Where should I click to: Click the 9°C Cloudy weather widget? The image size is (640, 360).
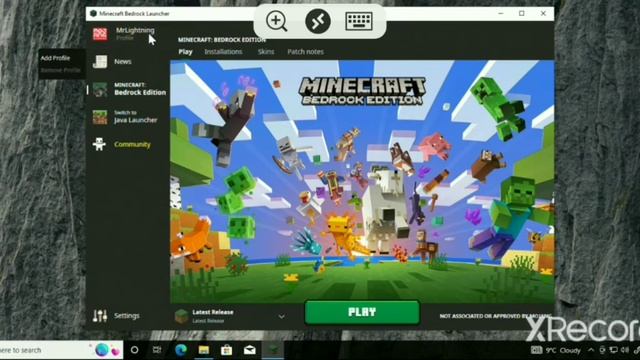(x=556, y=350)
